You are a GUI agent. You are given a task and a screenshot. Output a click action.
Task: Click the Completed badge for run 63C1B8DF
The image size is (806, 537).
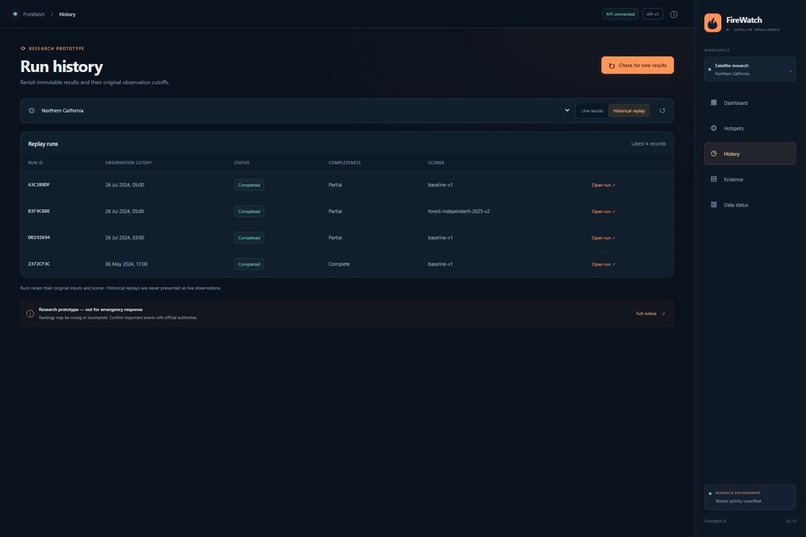pos(249,185)
